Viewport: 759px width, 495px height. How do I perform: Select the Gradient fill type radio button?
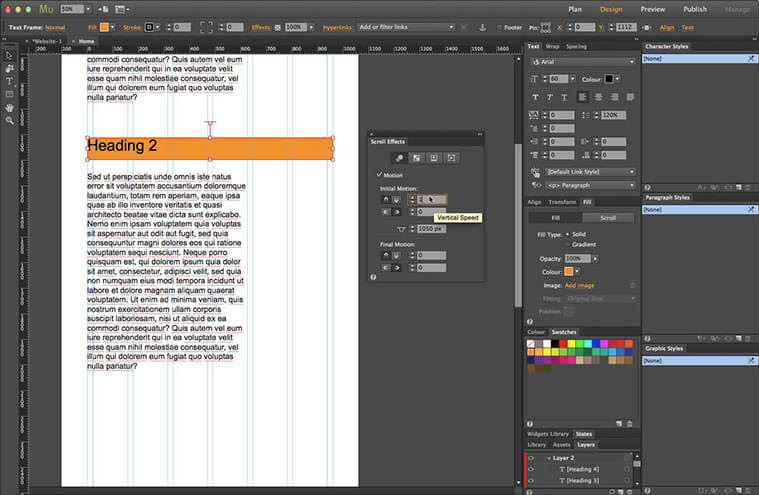[x=569, y=243]
